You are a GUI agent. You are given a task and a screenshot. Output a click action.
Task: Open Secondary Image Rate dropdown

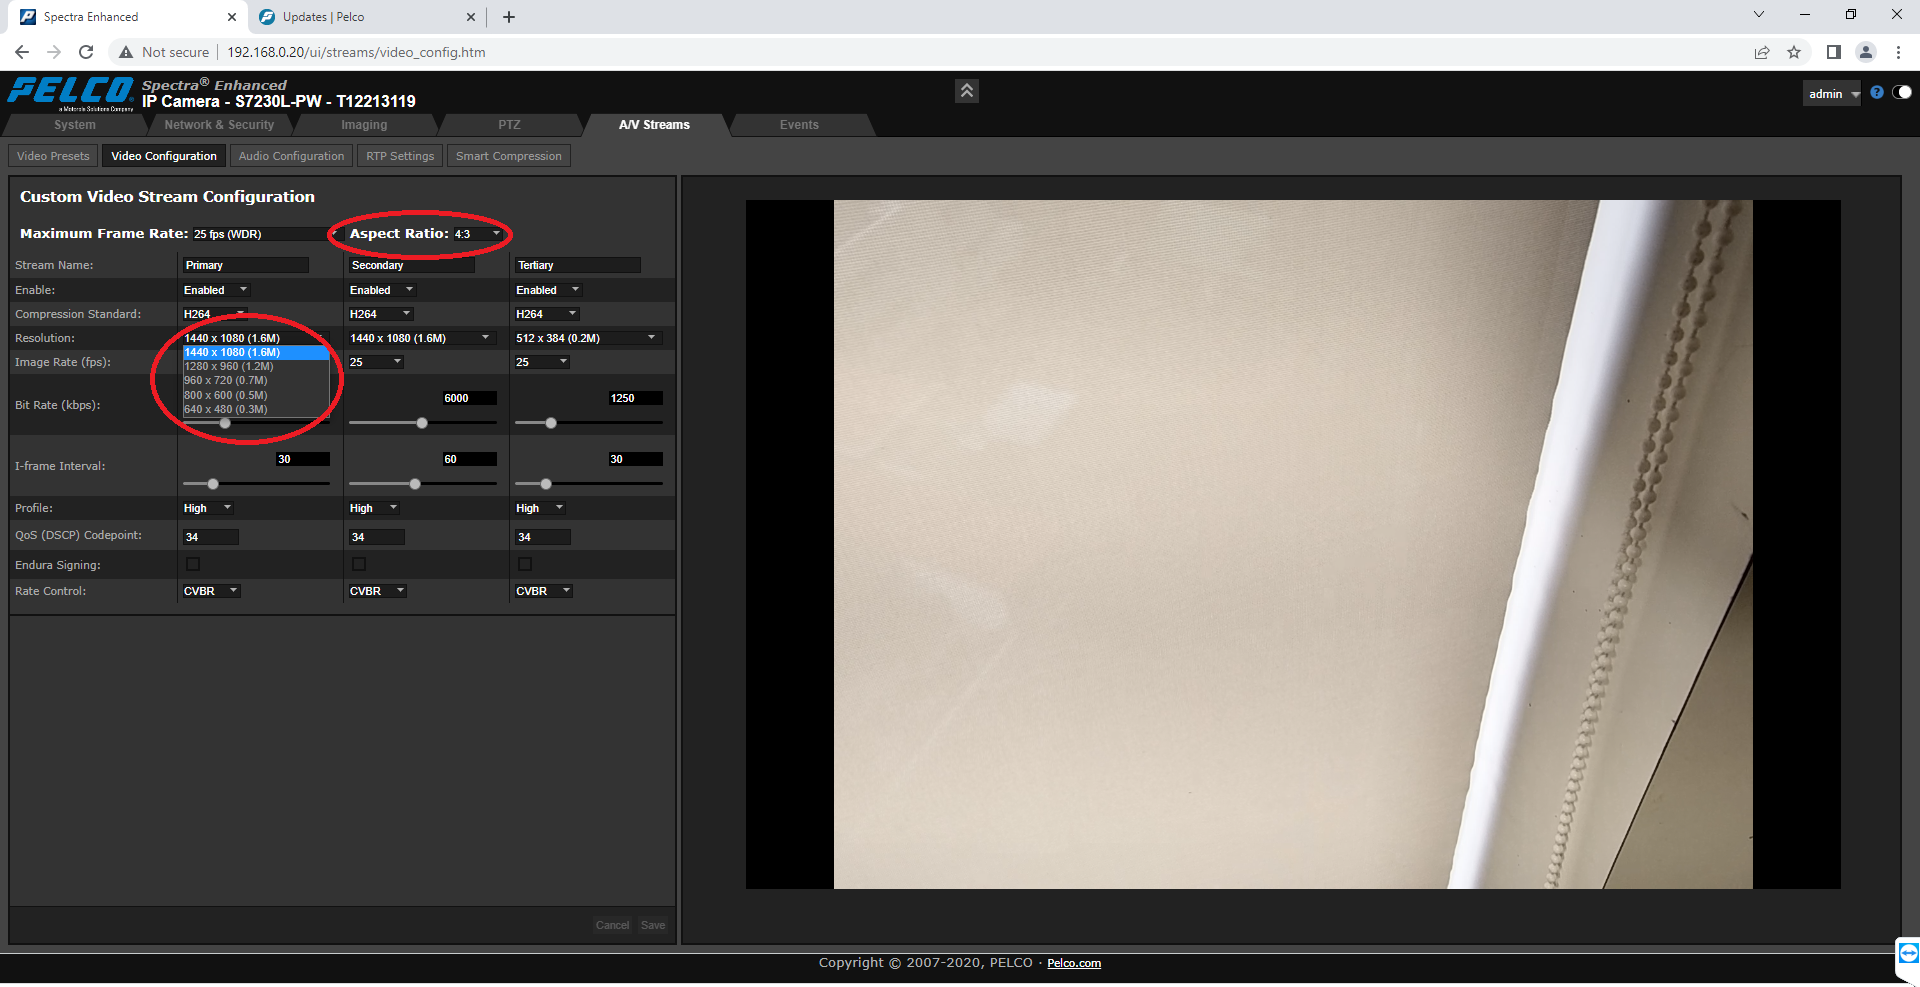[376, 362]
